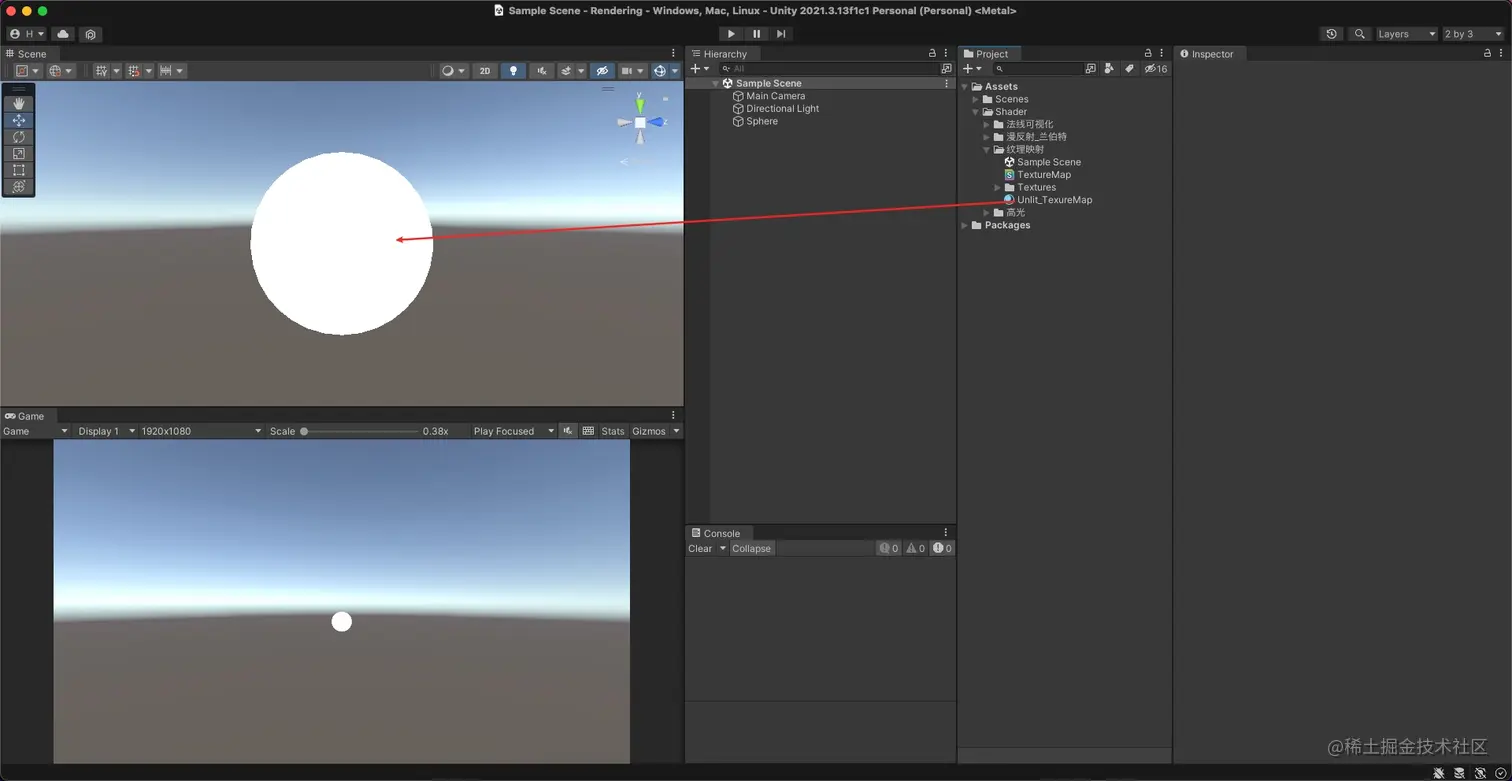The width and height of the screenshot is (1512, 781).
Task: Toggle console warning messages filter
Action: coord(916,548)
